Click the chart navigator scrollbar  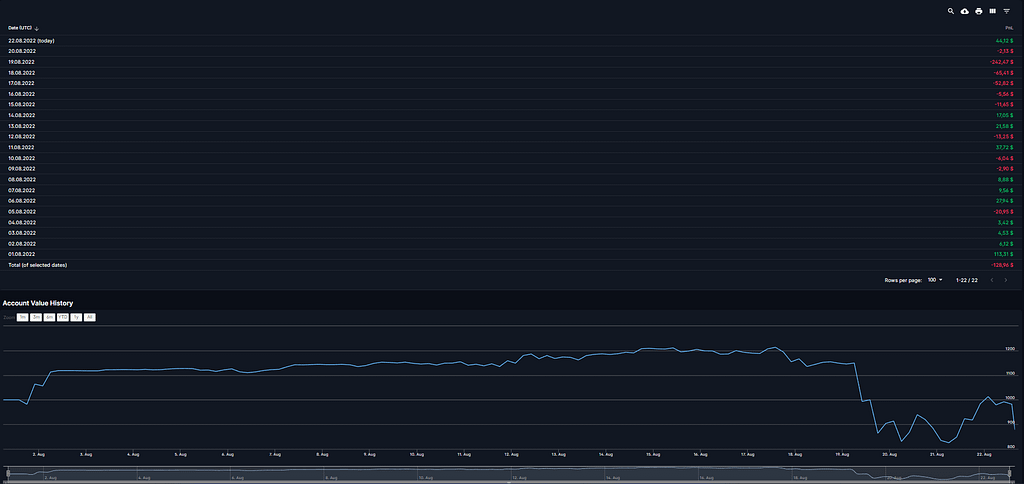pyautogui.click(x=508, y=481)
